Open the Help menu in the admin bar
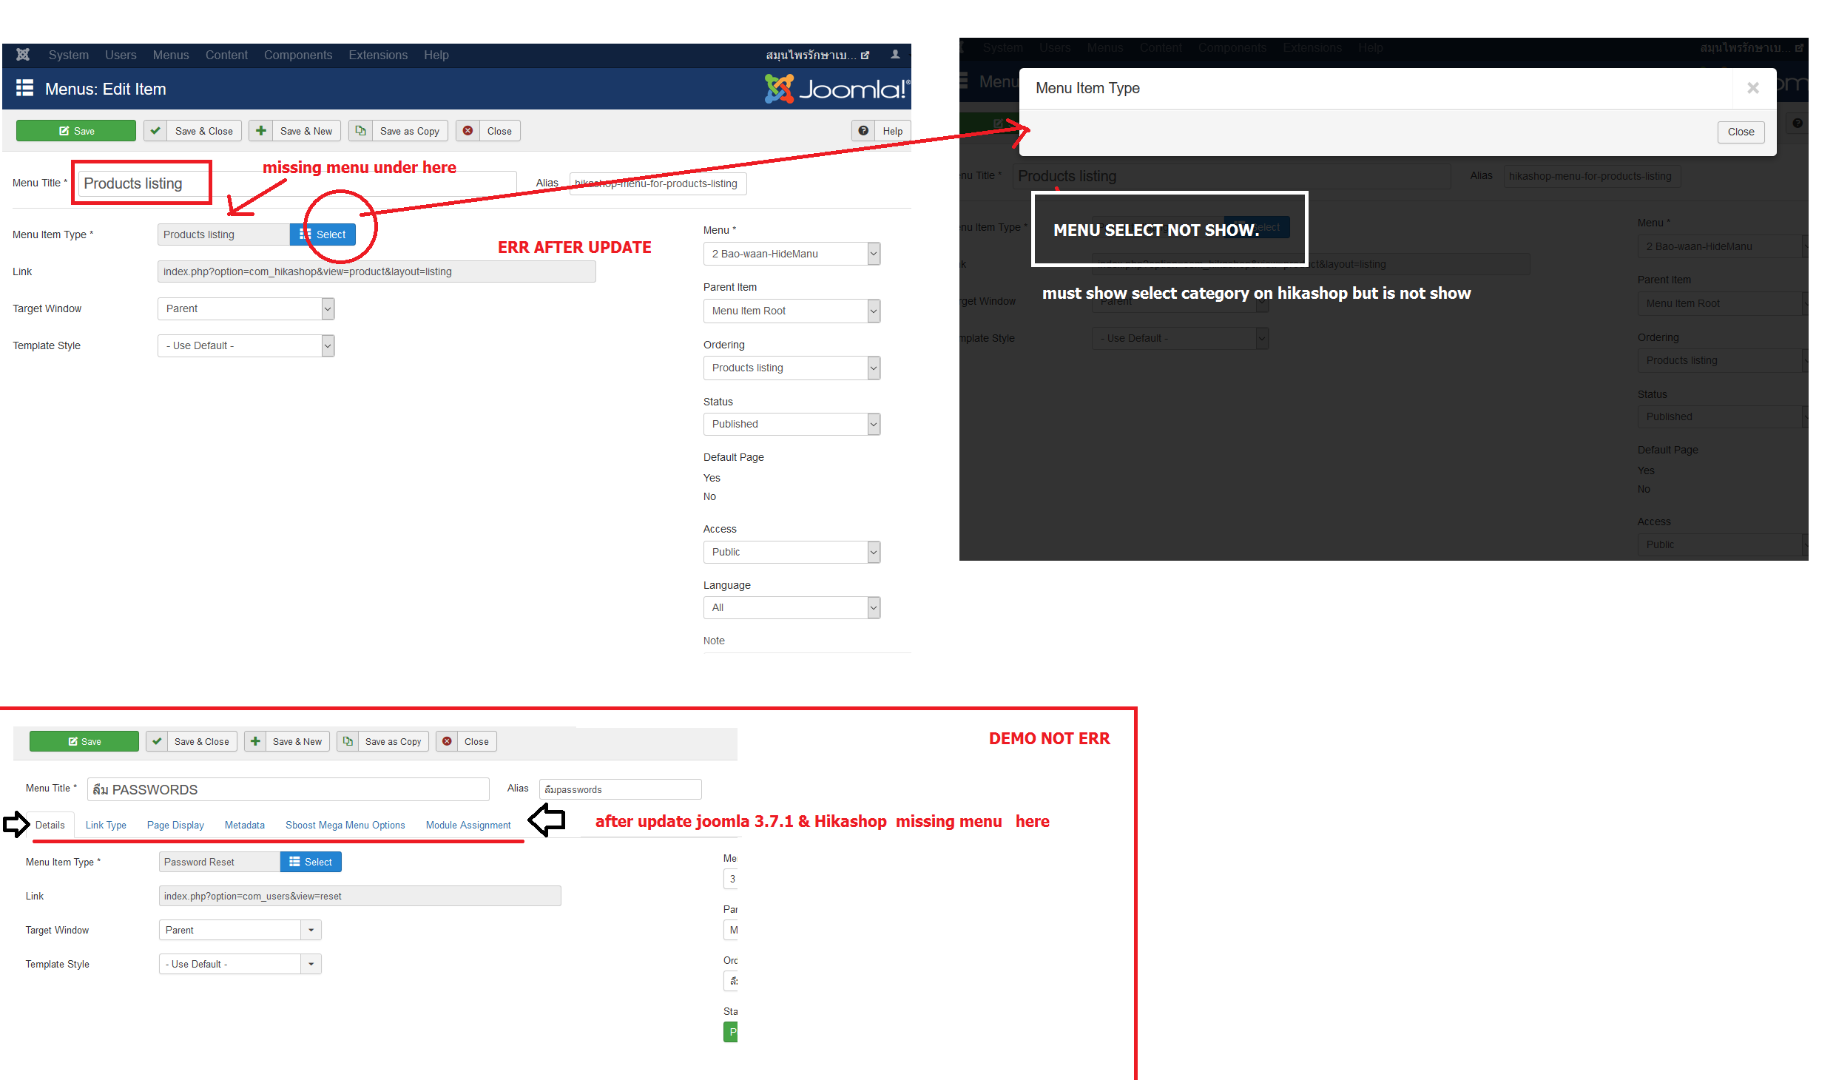The image size is (1843, 1080). point(436,55)
